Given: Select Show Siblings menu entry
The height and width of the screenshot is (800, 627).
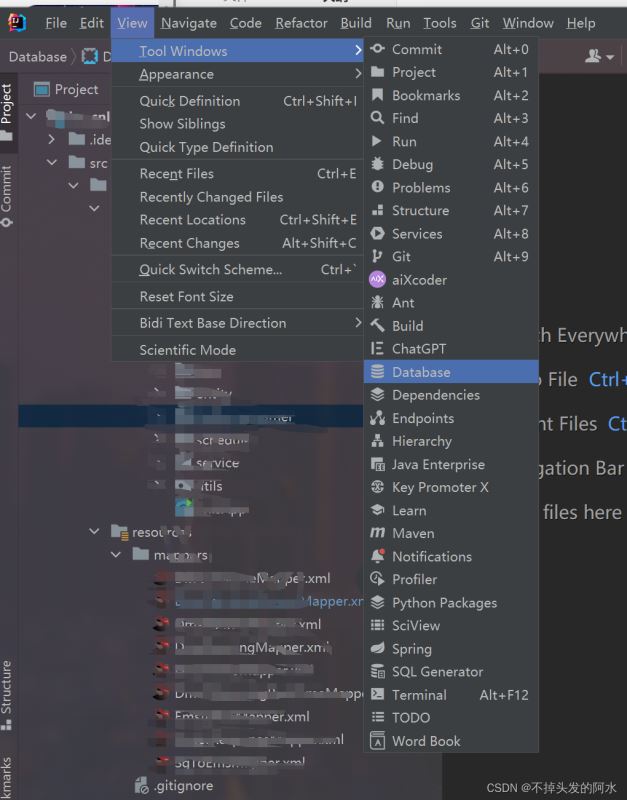Looking at the screenshot, I should pyautogui.click(x=237, y=124).
